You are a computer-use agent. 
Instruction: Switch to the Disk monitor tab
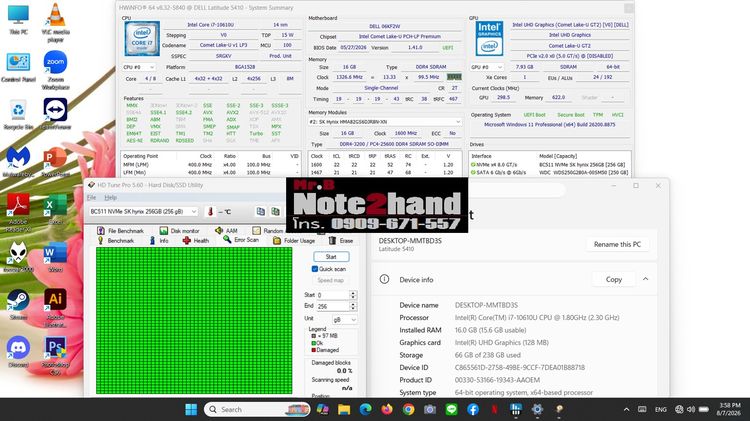click(179, 231)
